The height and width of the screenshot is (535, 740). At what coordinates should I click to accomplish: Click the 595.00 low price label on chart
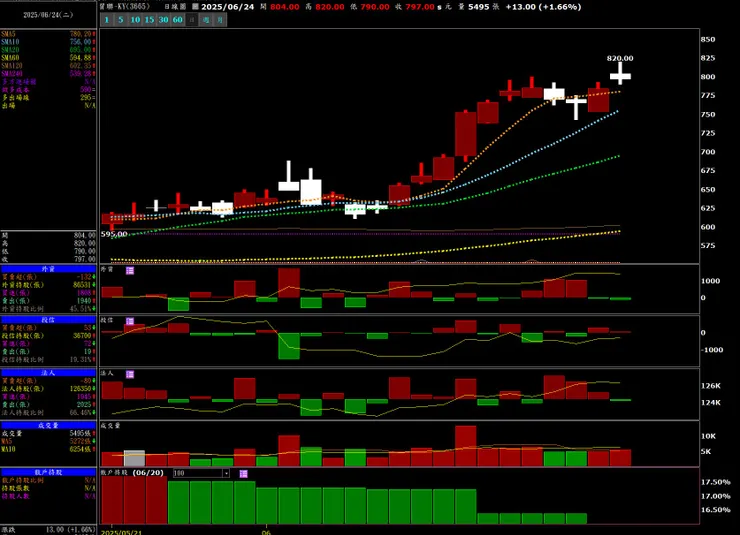[x=114, y=234]
